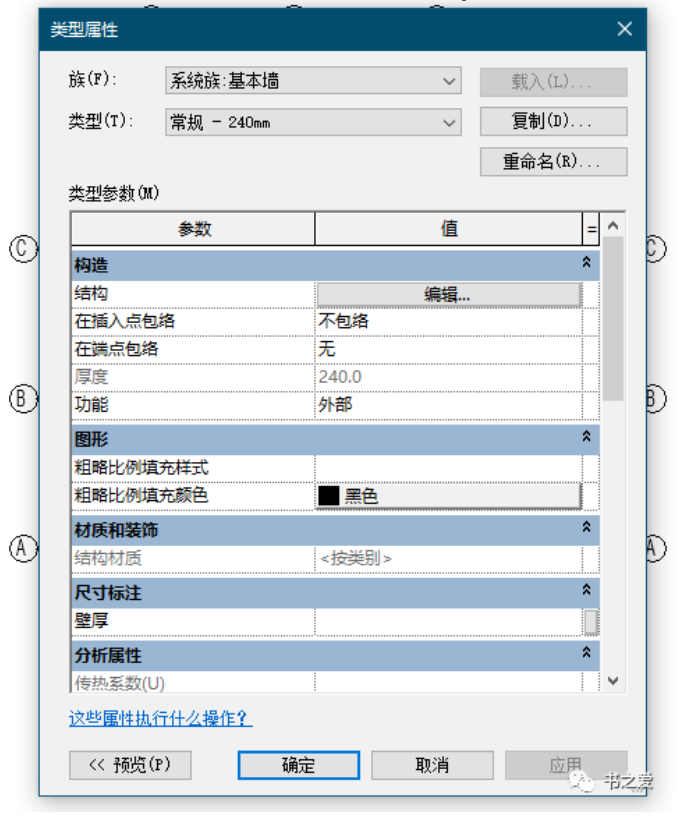The image size is (692, 817).
Task: Click the << 预览(P) preview button
Action: tap(130, 765)
